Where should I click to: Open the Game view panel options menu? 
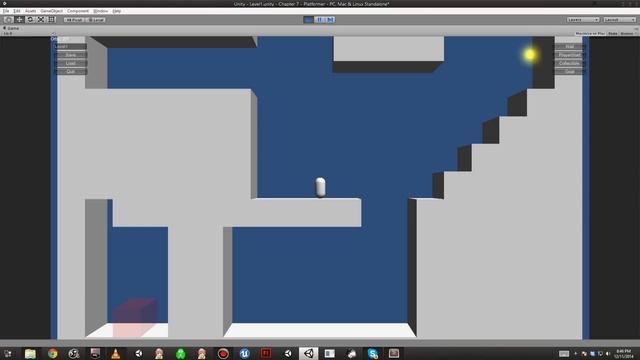[x=636, y=29]
